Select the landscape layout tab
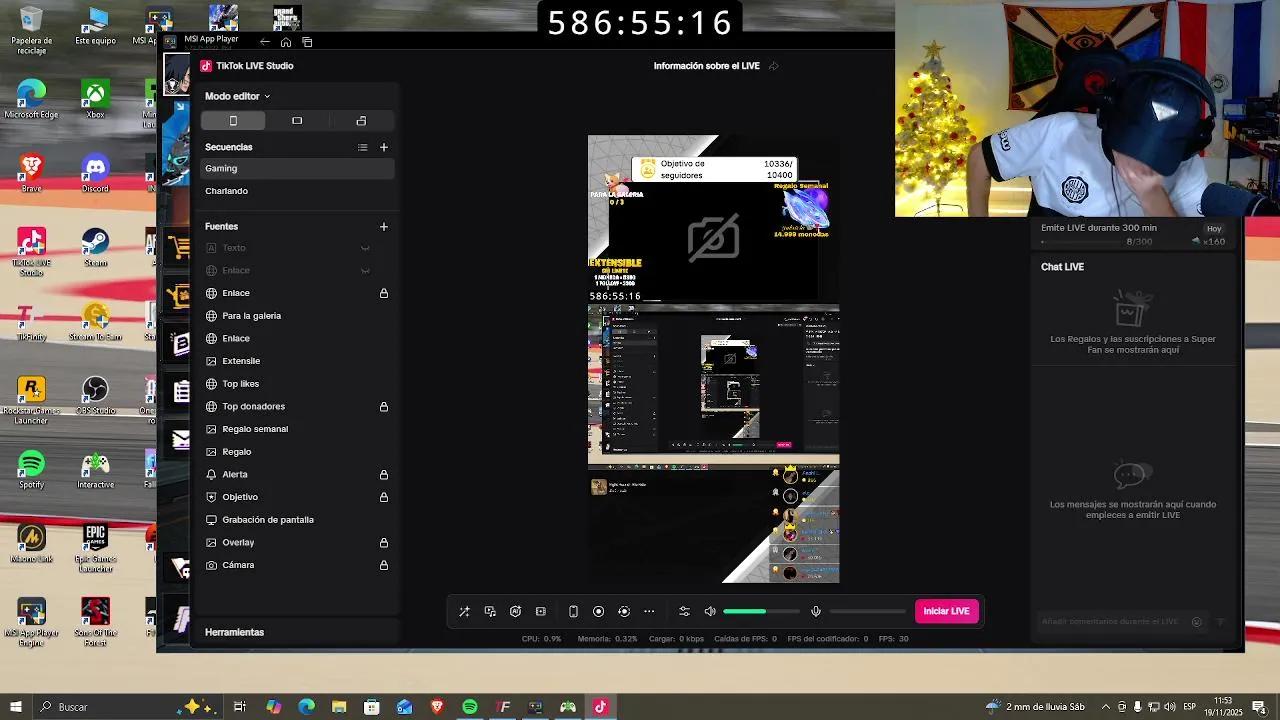The width and height of the screenshot is (1280, 720). point(297,121)
